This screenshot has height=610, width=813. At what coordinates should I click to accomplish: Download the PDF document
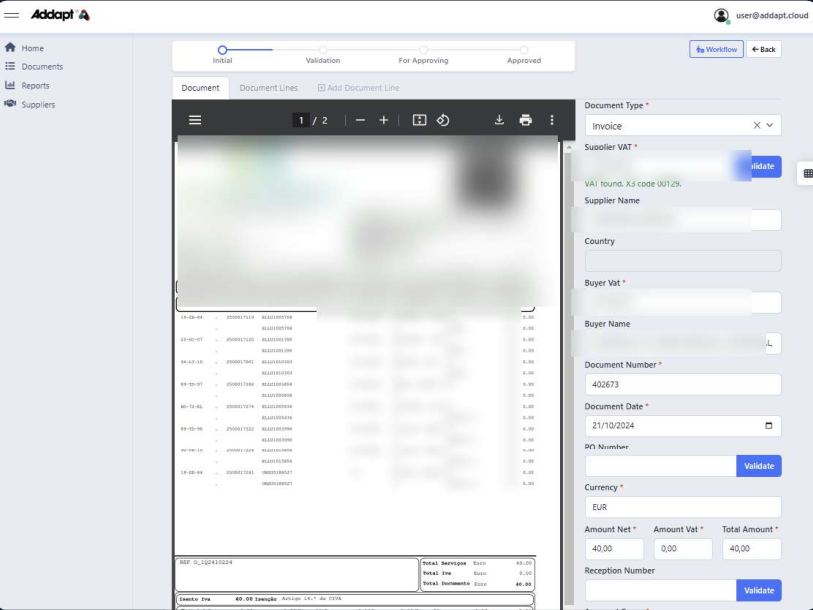click(x=499, y=120)
